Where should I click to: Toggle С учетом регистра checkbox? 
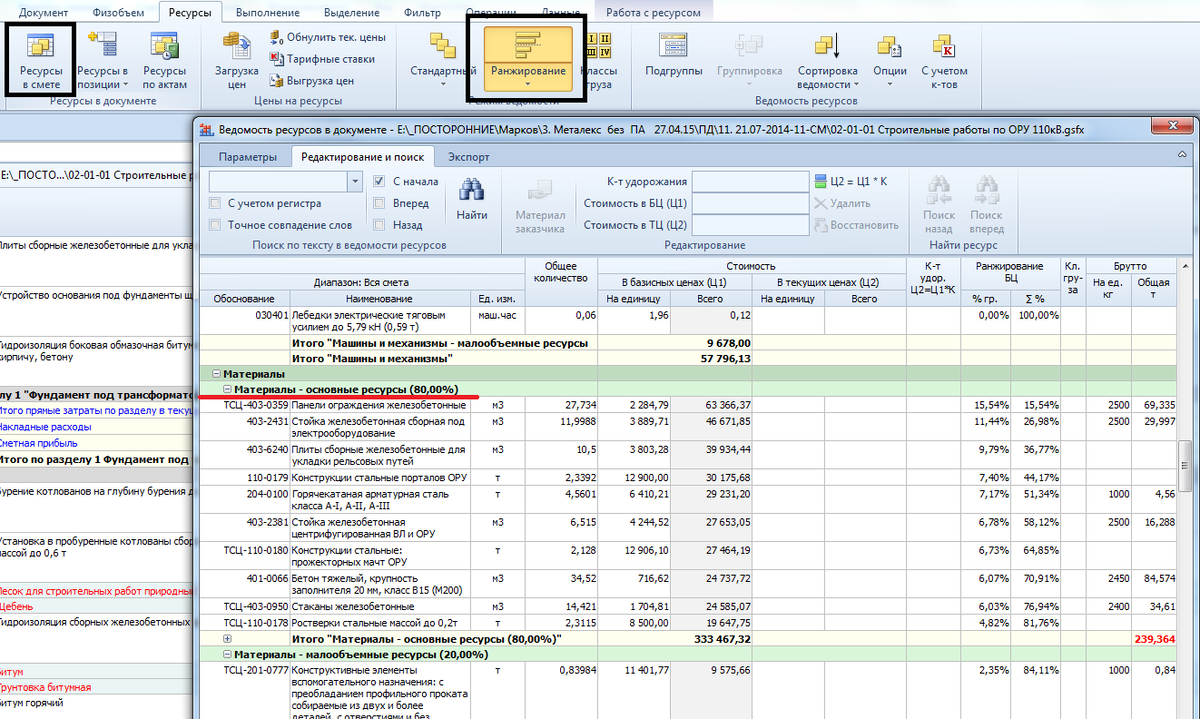[x=215, y=203]
